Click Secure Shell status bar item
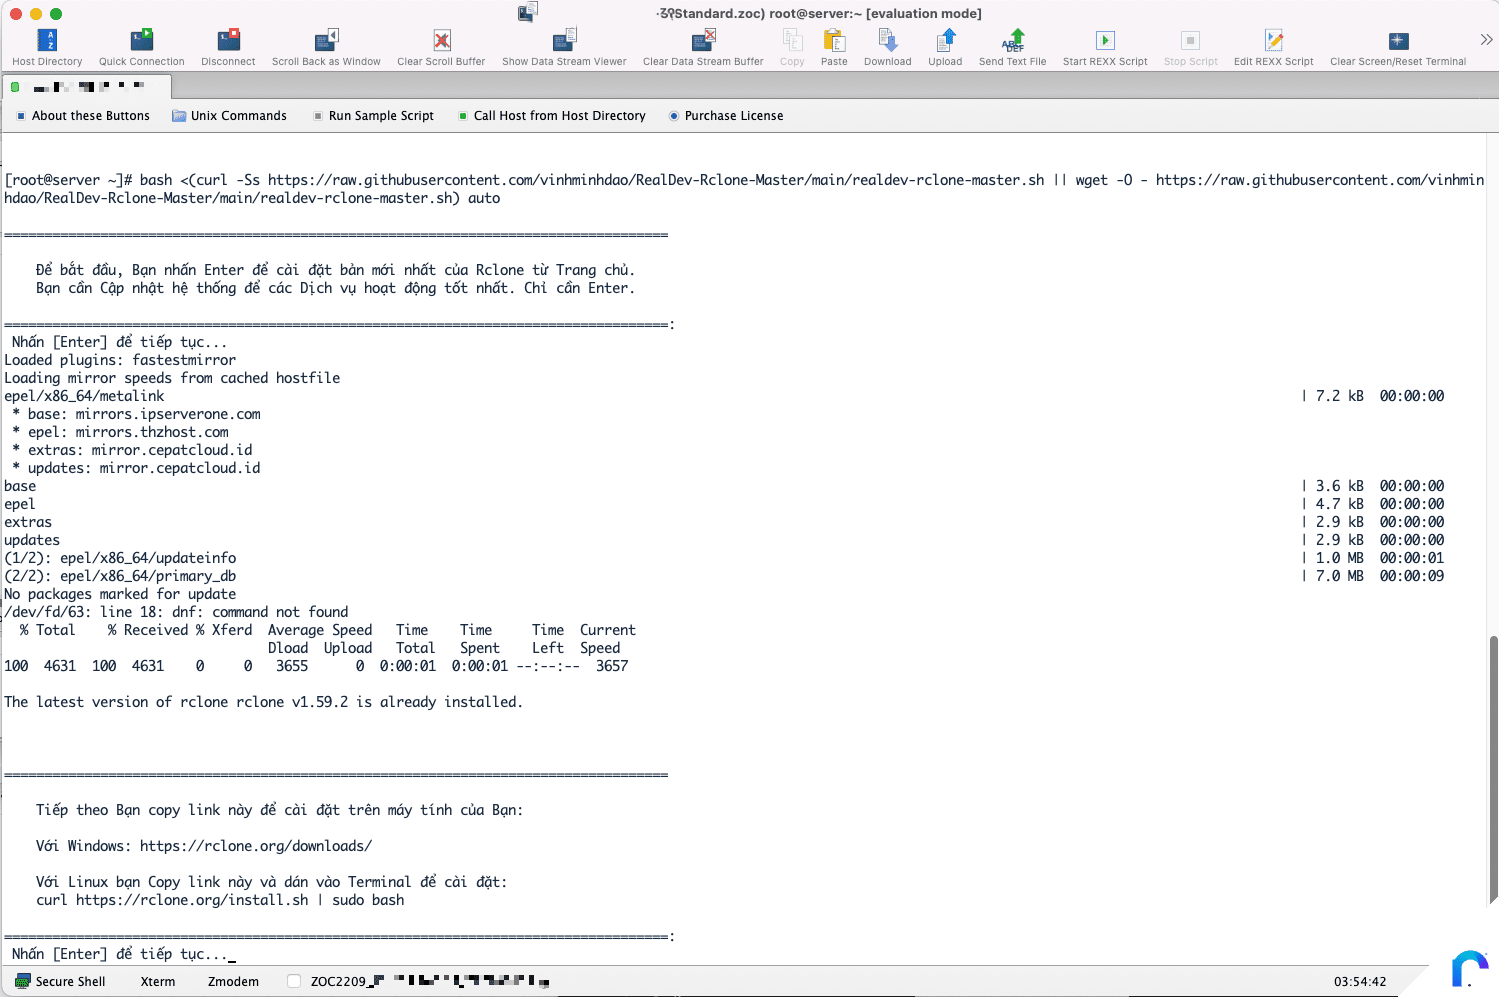The width and height of the screenshot is (1499, 997). [x=60, y=982]
